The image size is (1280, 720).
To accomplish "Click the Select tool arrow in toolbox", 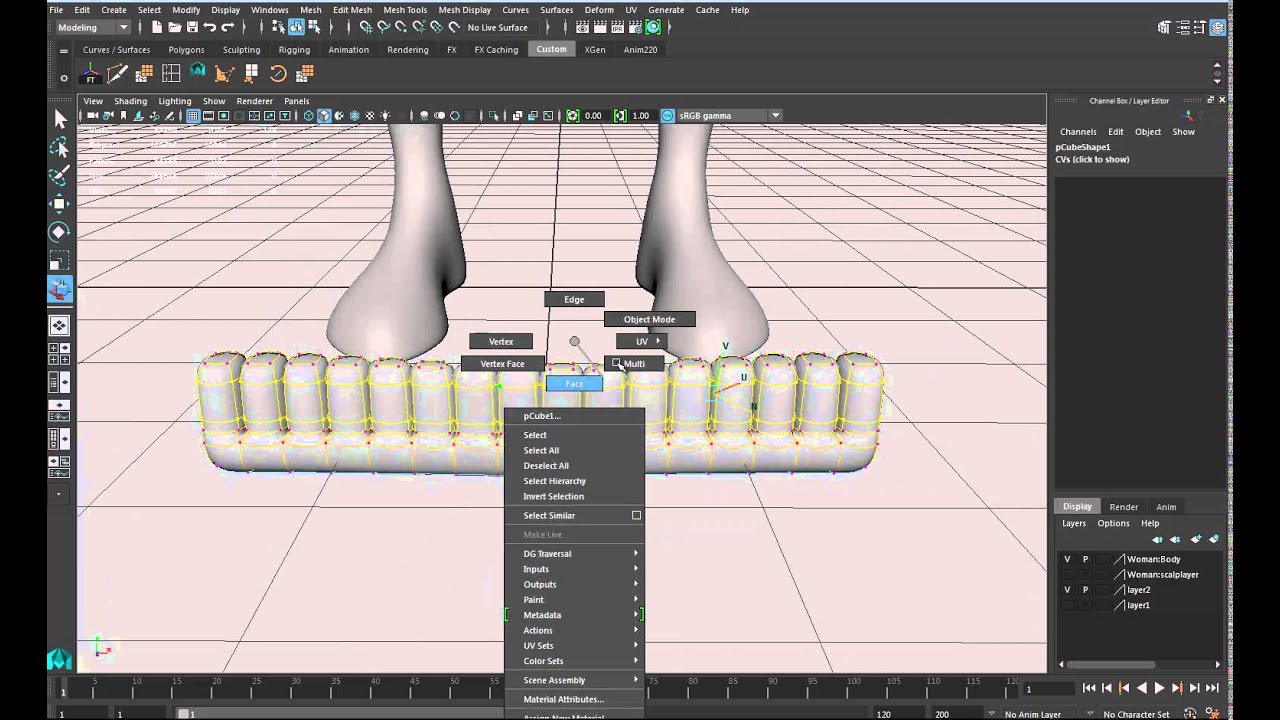I will (59, 119).
